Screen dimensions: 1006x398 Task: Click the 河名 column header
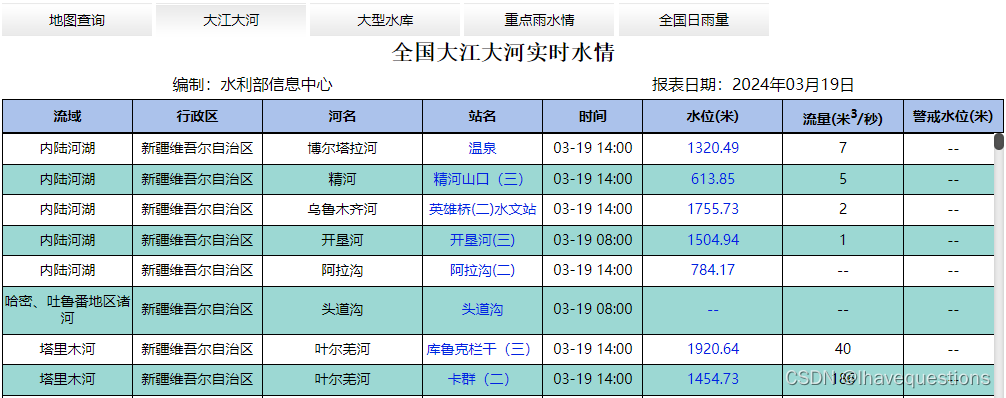tap(343, 116)
